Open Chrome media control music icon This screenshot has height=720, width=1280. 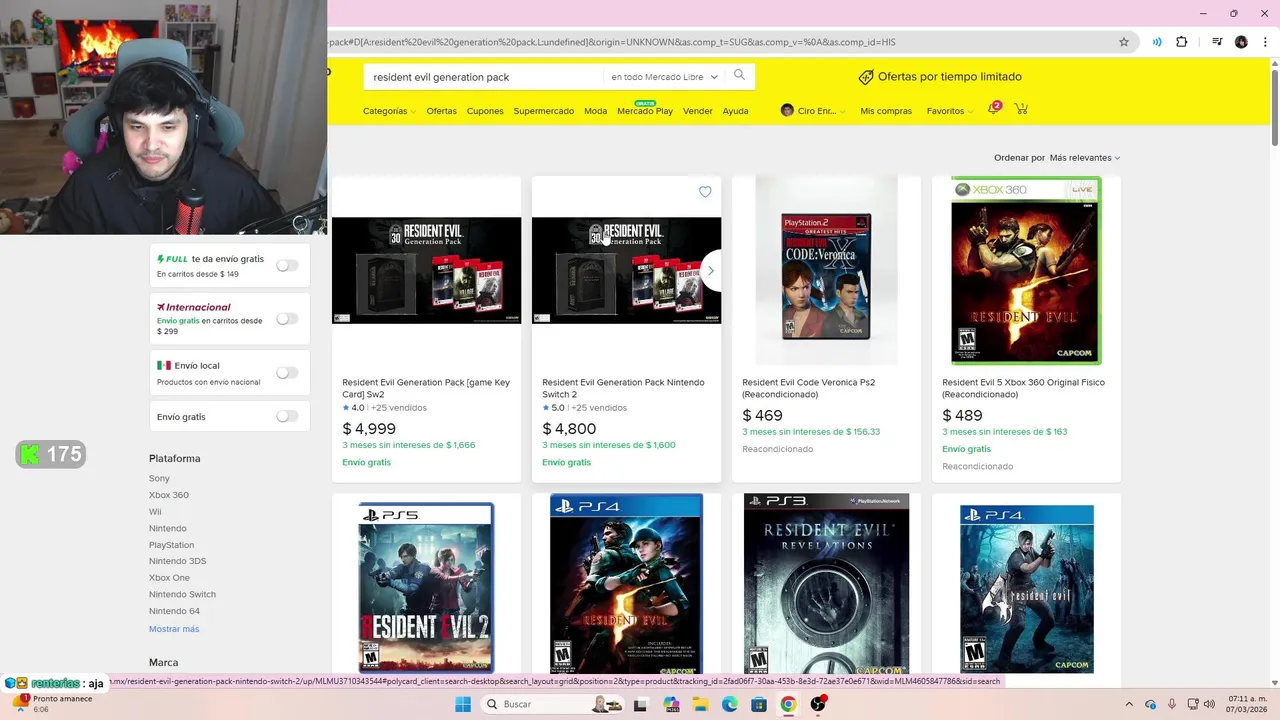(1217, 42)
